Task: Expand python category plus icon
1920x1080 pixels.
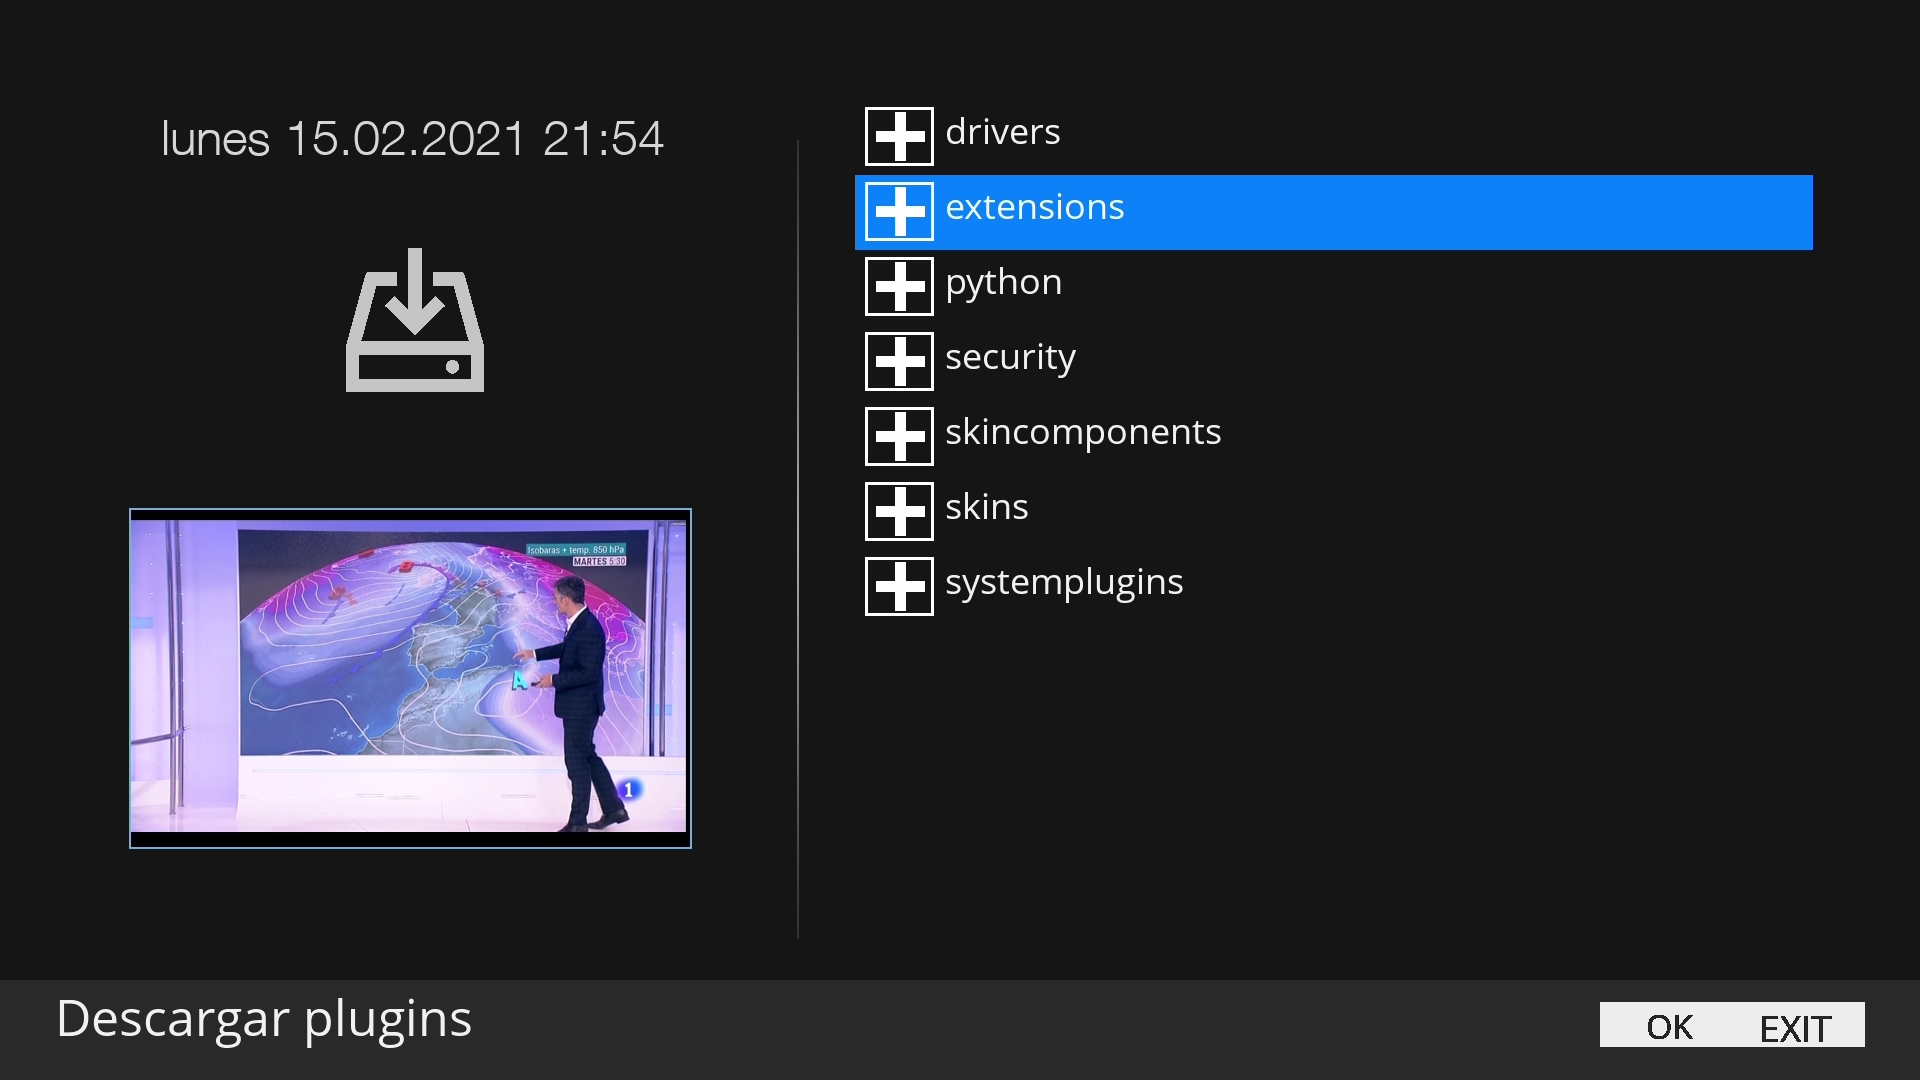Action: tap(899, 286)
